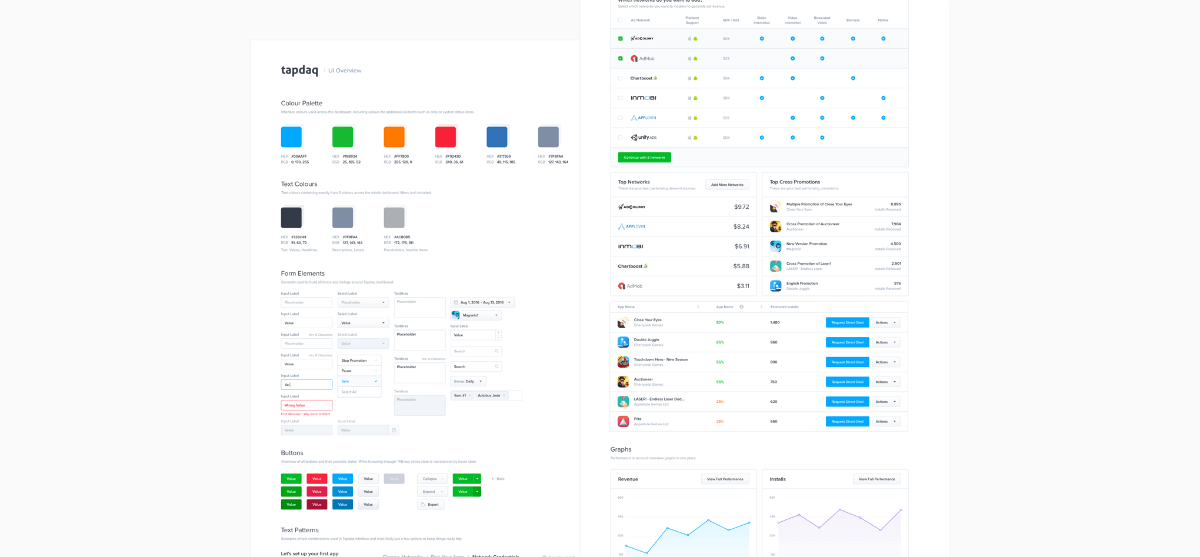This screenshot has width=1200, height=557.
Task: Uncheck the first network checkbox
Action: [620, 39]
